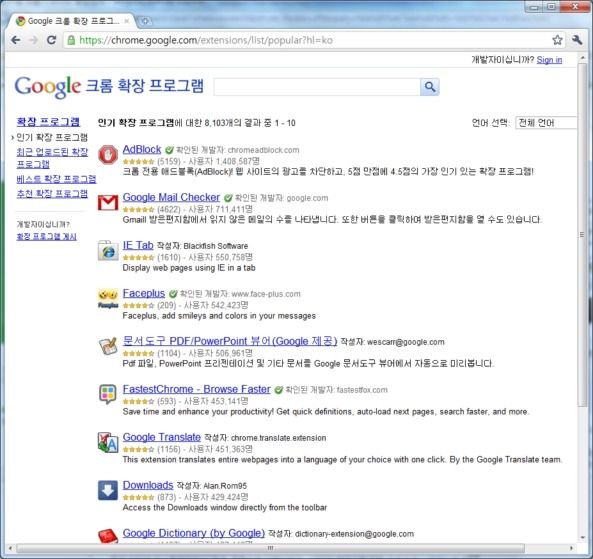Open the Google Translate extension link
Image resolution: width=593 pixels, height=559 pixels.
[161, 437]
